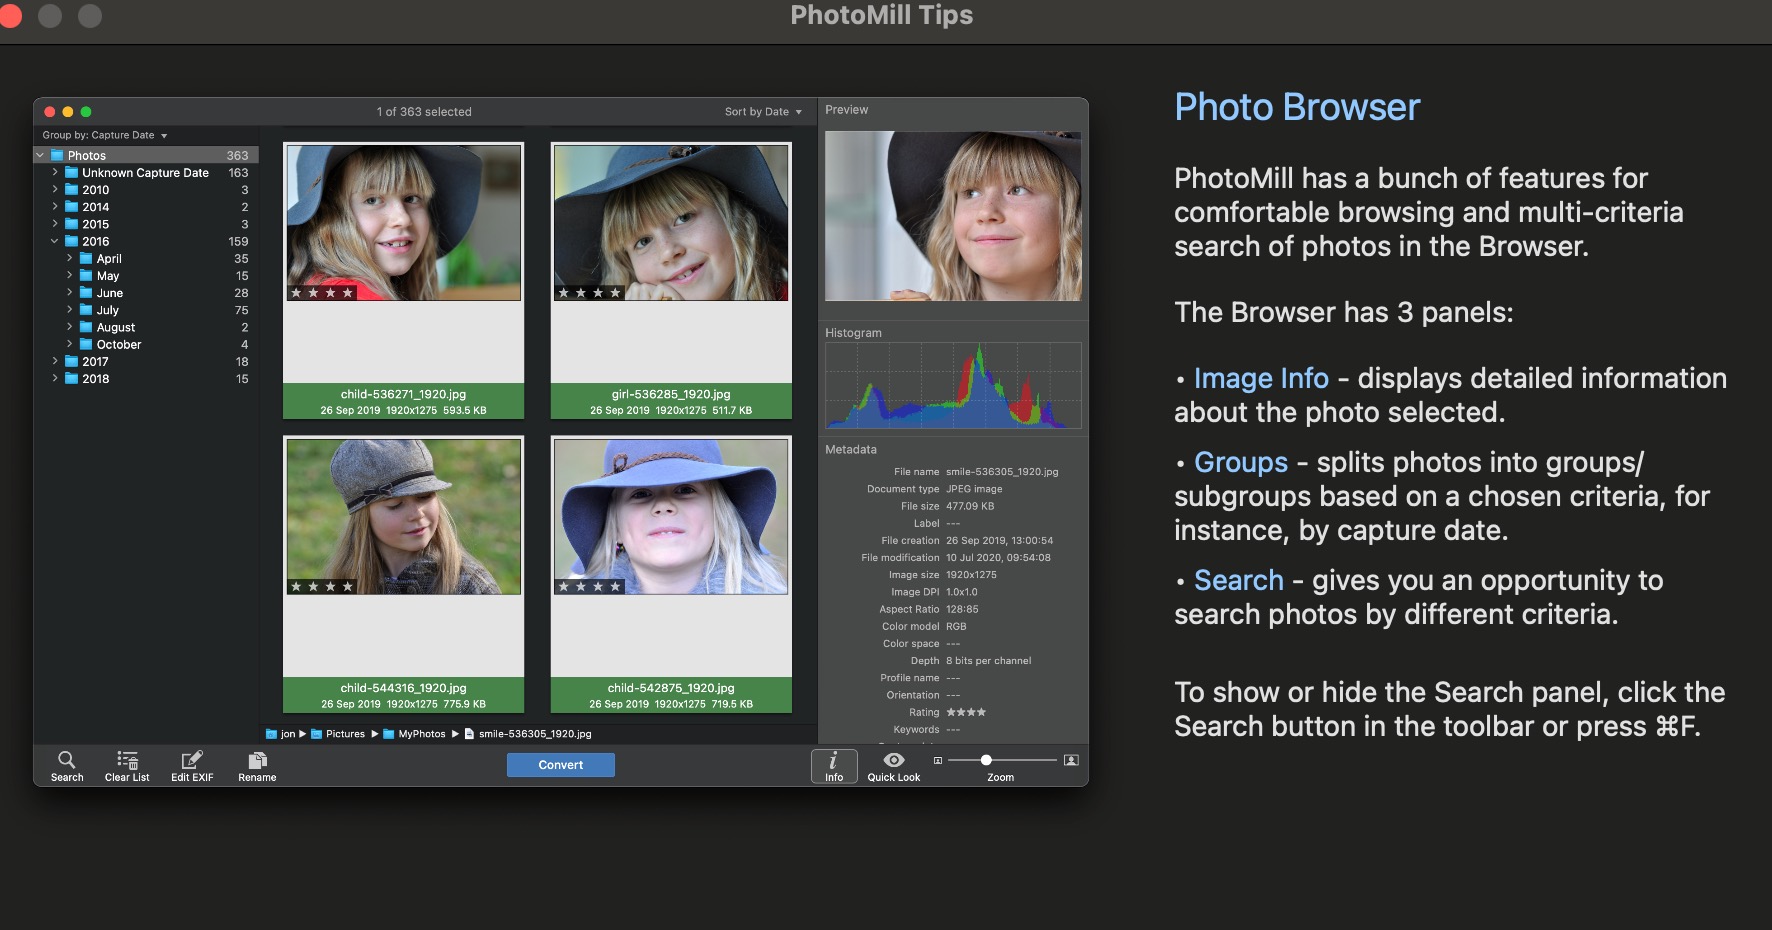Select the May subfolder
1772x930 pixels.
coord(147,276)
